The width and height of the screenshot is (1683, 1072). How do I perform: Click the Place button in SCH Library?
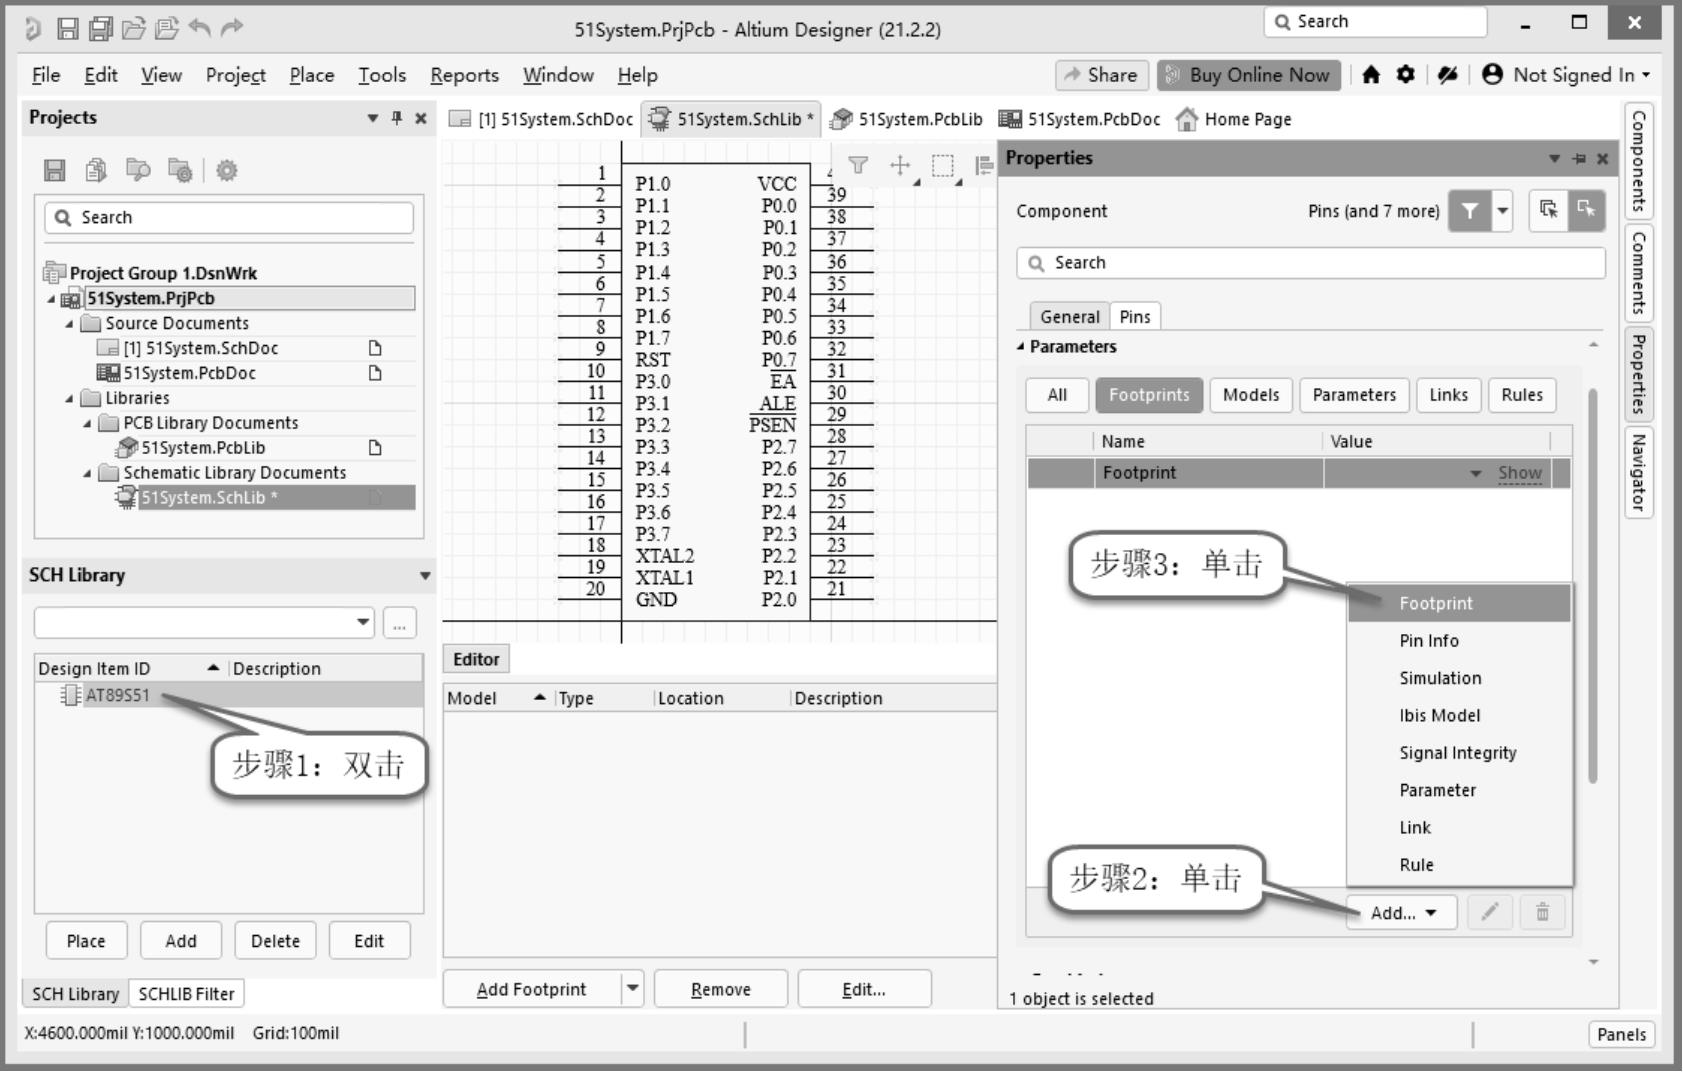(86, 941)
